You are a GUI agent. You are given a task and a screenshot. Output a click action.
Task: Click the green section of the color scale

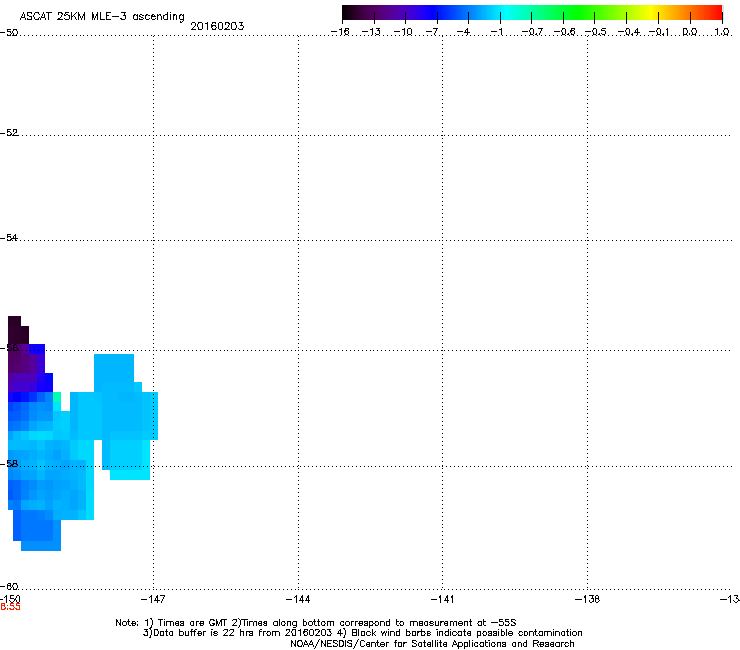(578, 12)
